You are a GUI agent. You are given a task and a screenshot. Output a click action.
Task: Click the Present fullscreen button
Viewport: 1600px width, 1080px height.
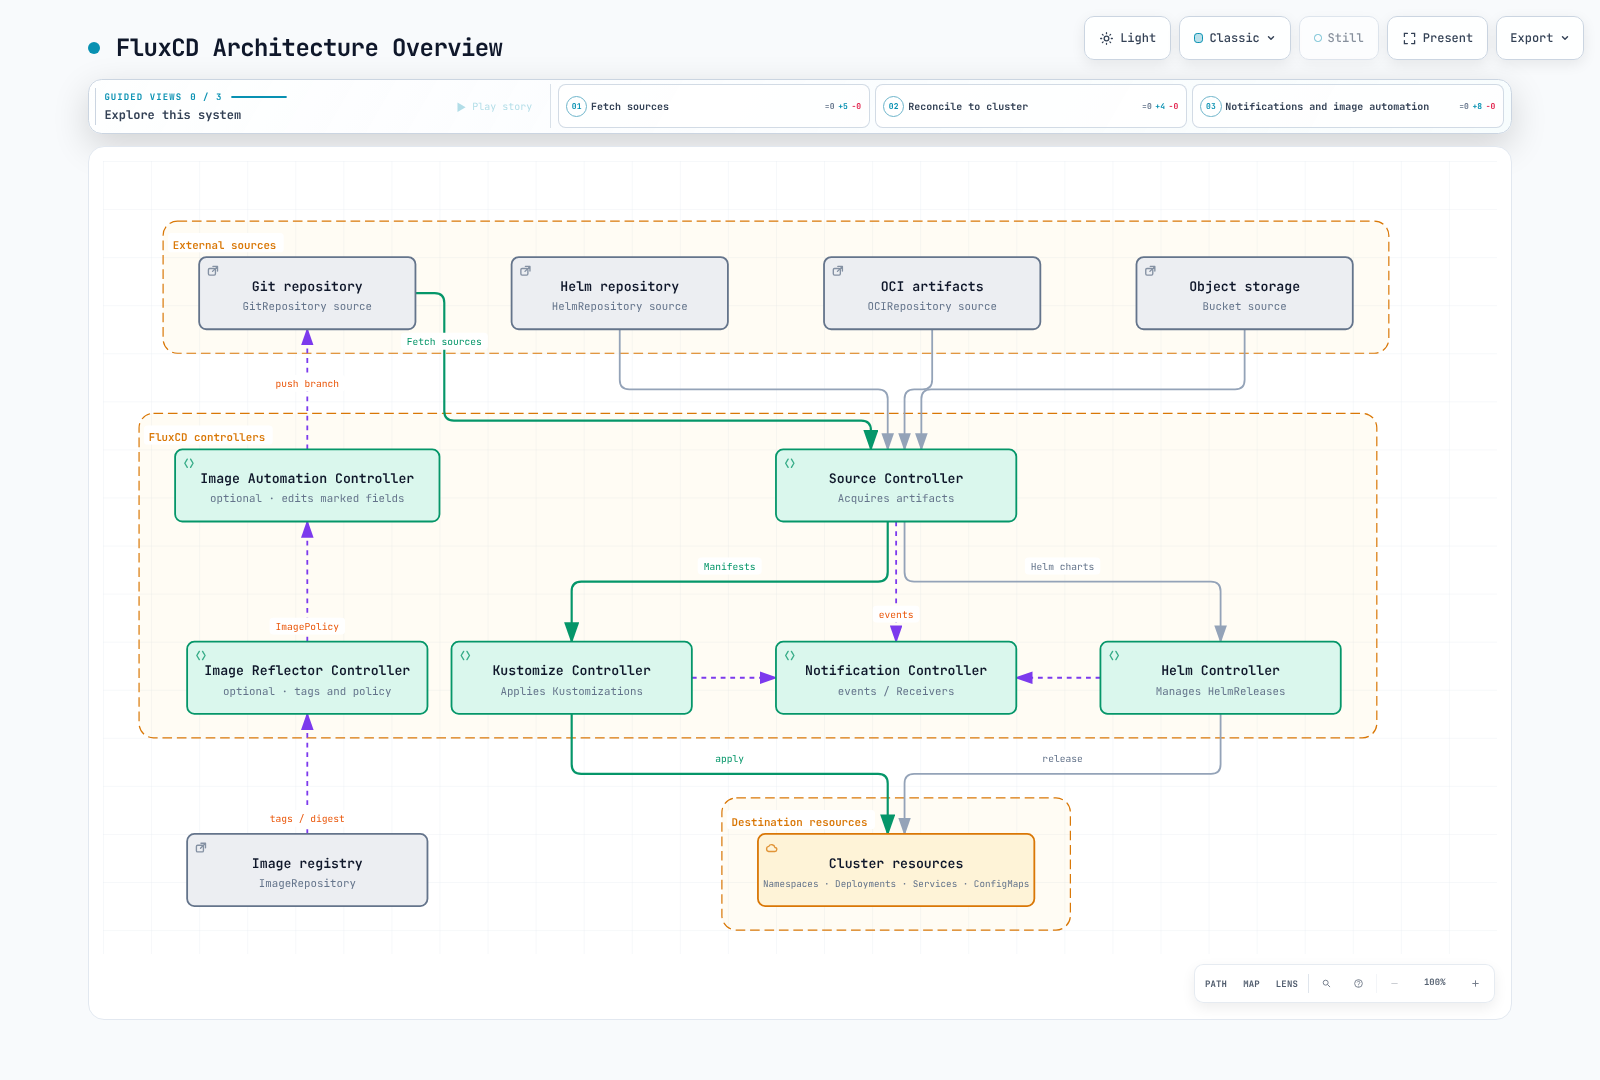click(x=1437, y=38)
